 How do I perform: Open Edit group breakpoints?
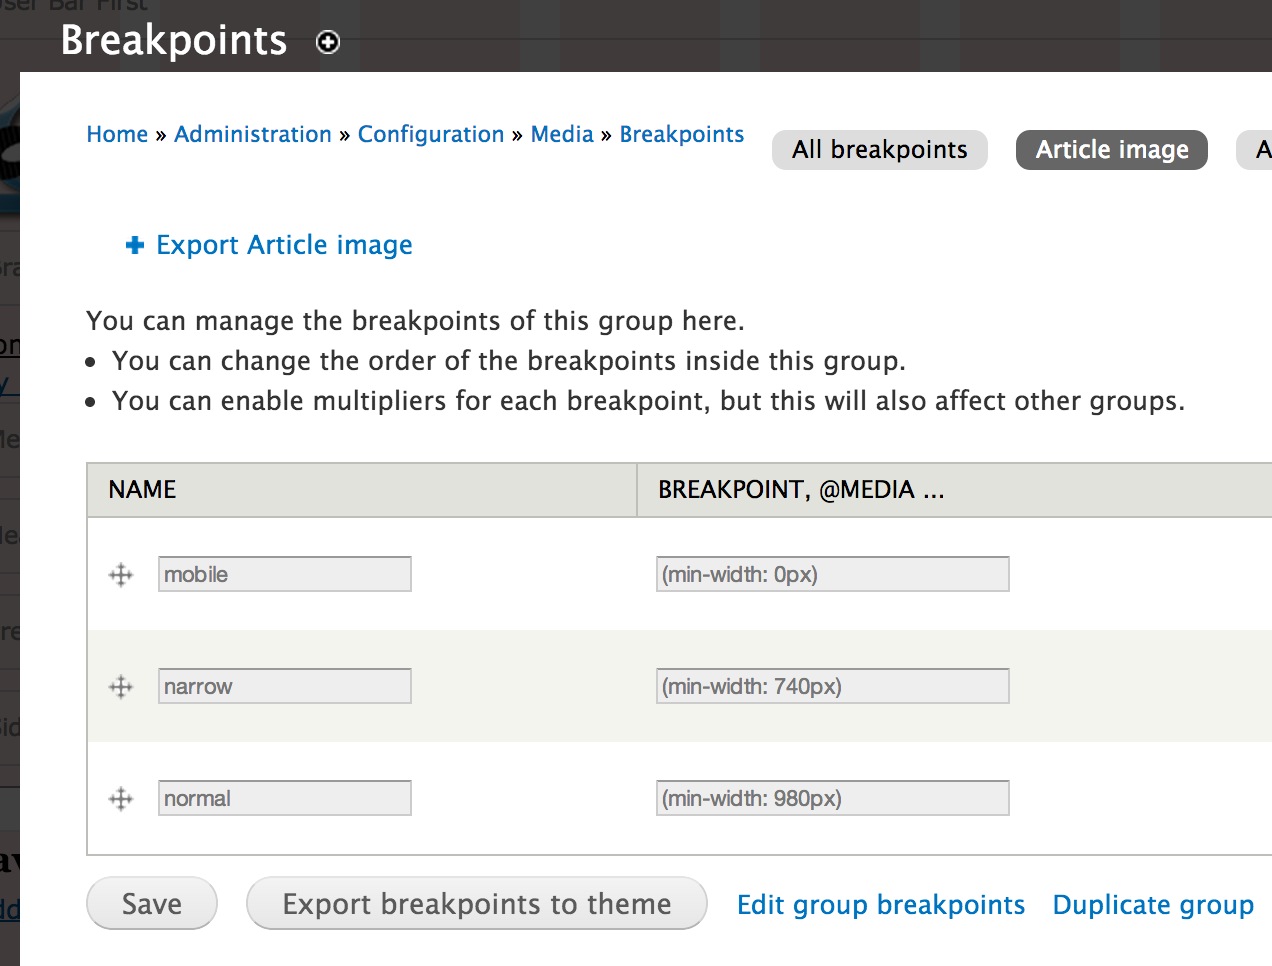point(880,904)
